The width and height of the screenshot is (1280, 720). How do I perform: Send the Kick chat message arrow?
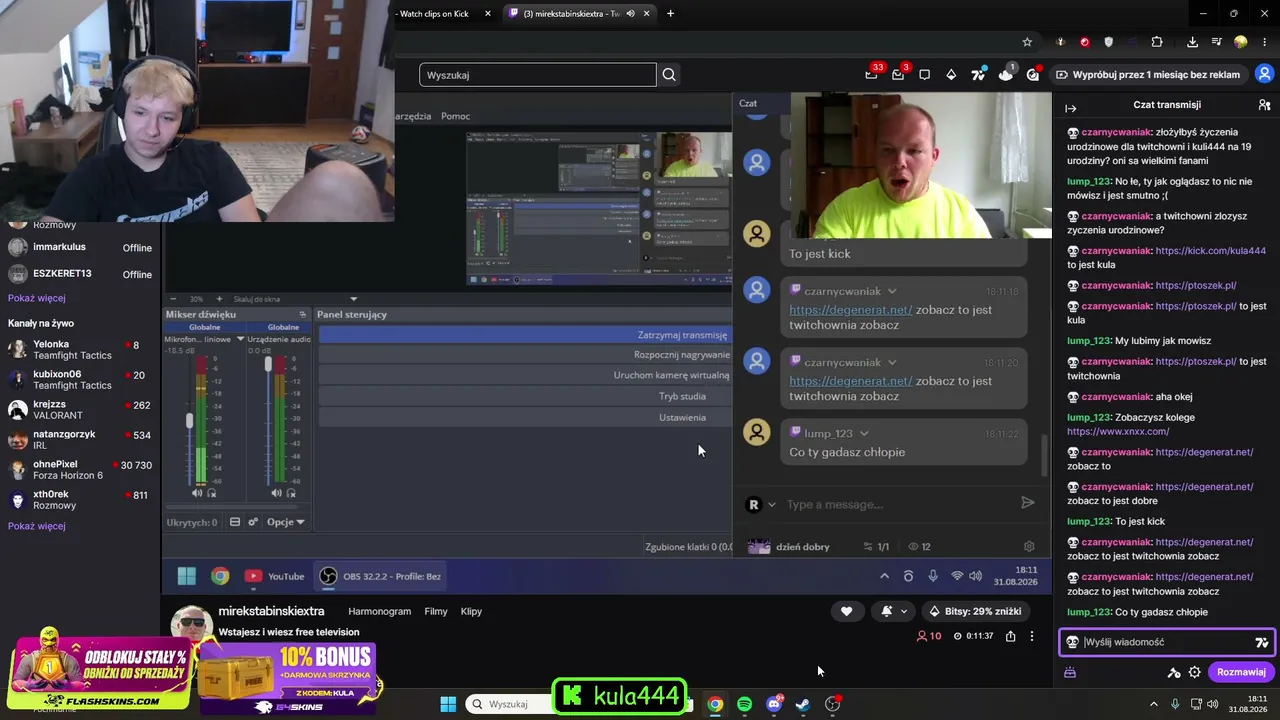click(1027, 503)
